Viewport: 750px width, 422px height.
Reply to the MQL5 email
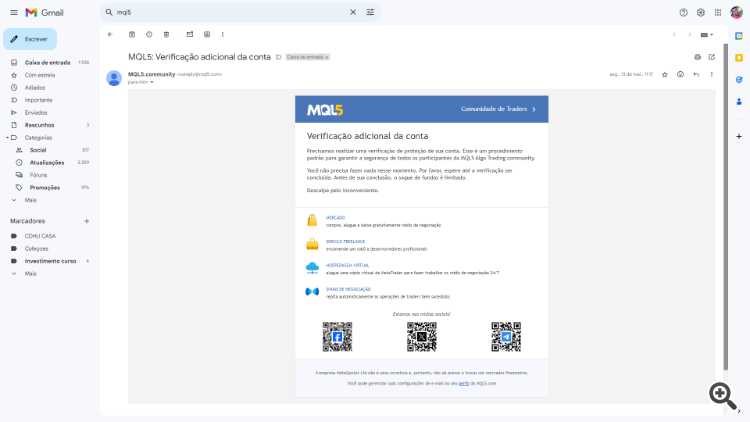696,75
